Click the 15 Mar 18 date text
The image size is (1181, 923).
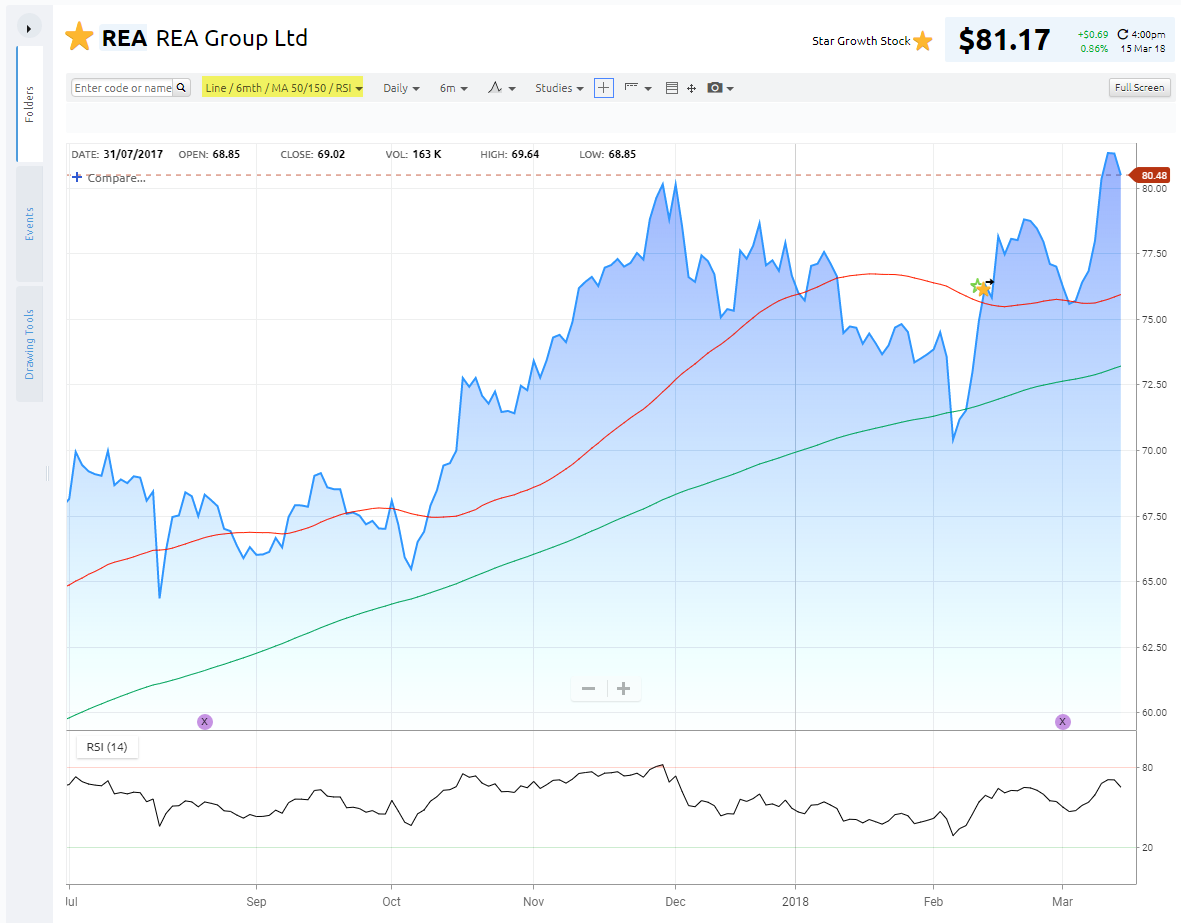click(1143, 49)
